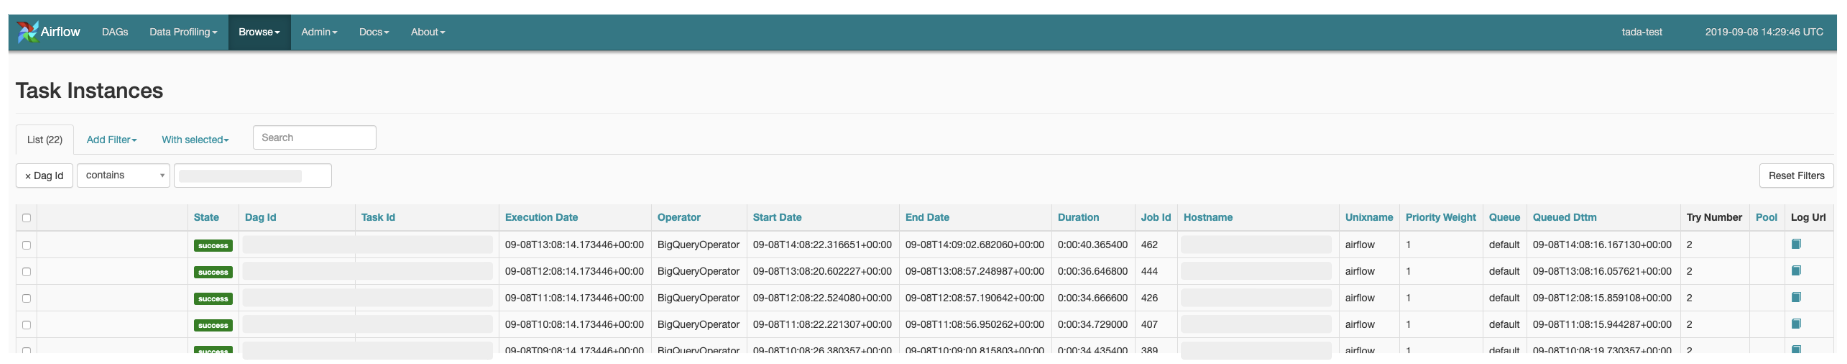Check the row with Job Id 444
The width and height of the screenshot is (1847, 364).
click(27, 272)
